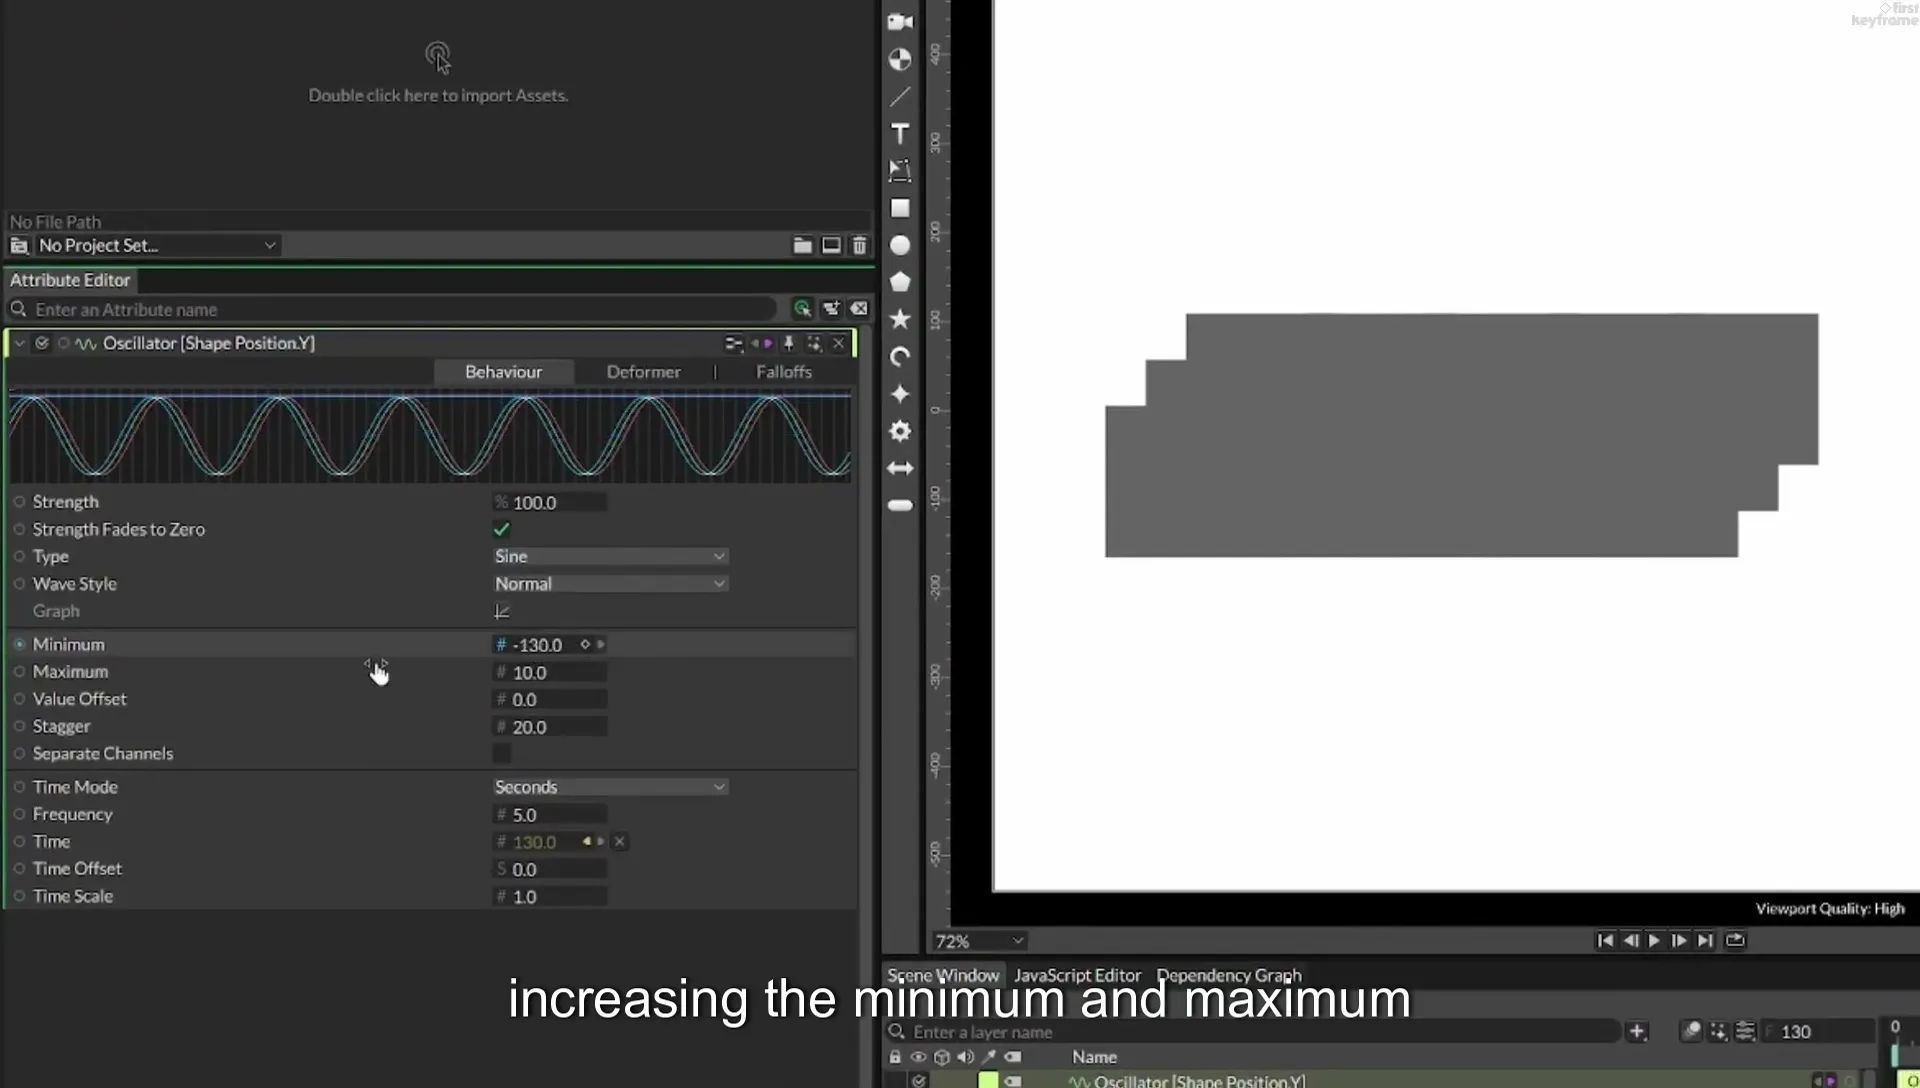Select the Camera tool
This screenshot has width=1920, height=1088.
(x=900, y=22)
